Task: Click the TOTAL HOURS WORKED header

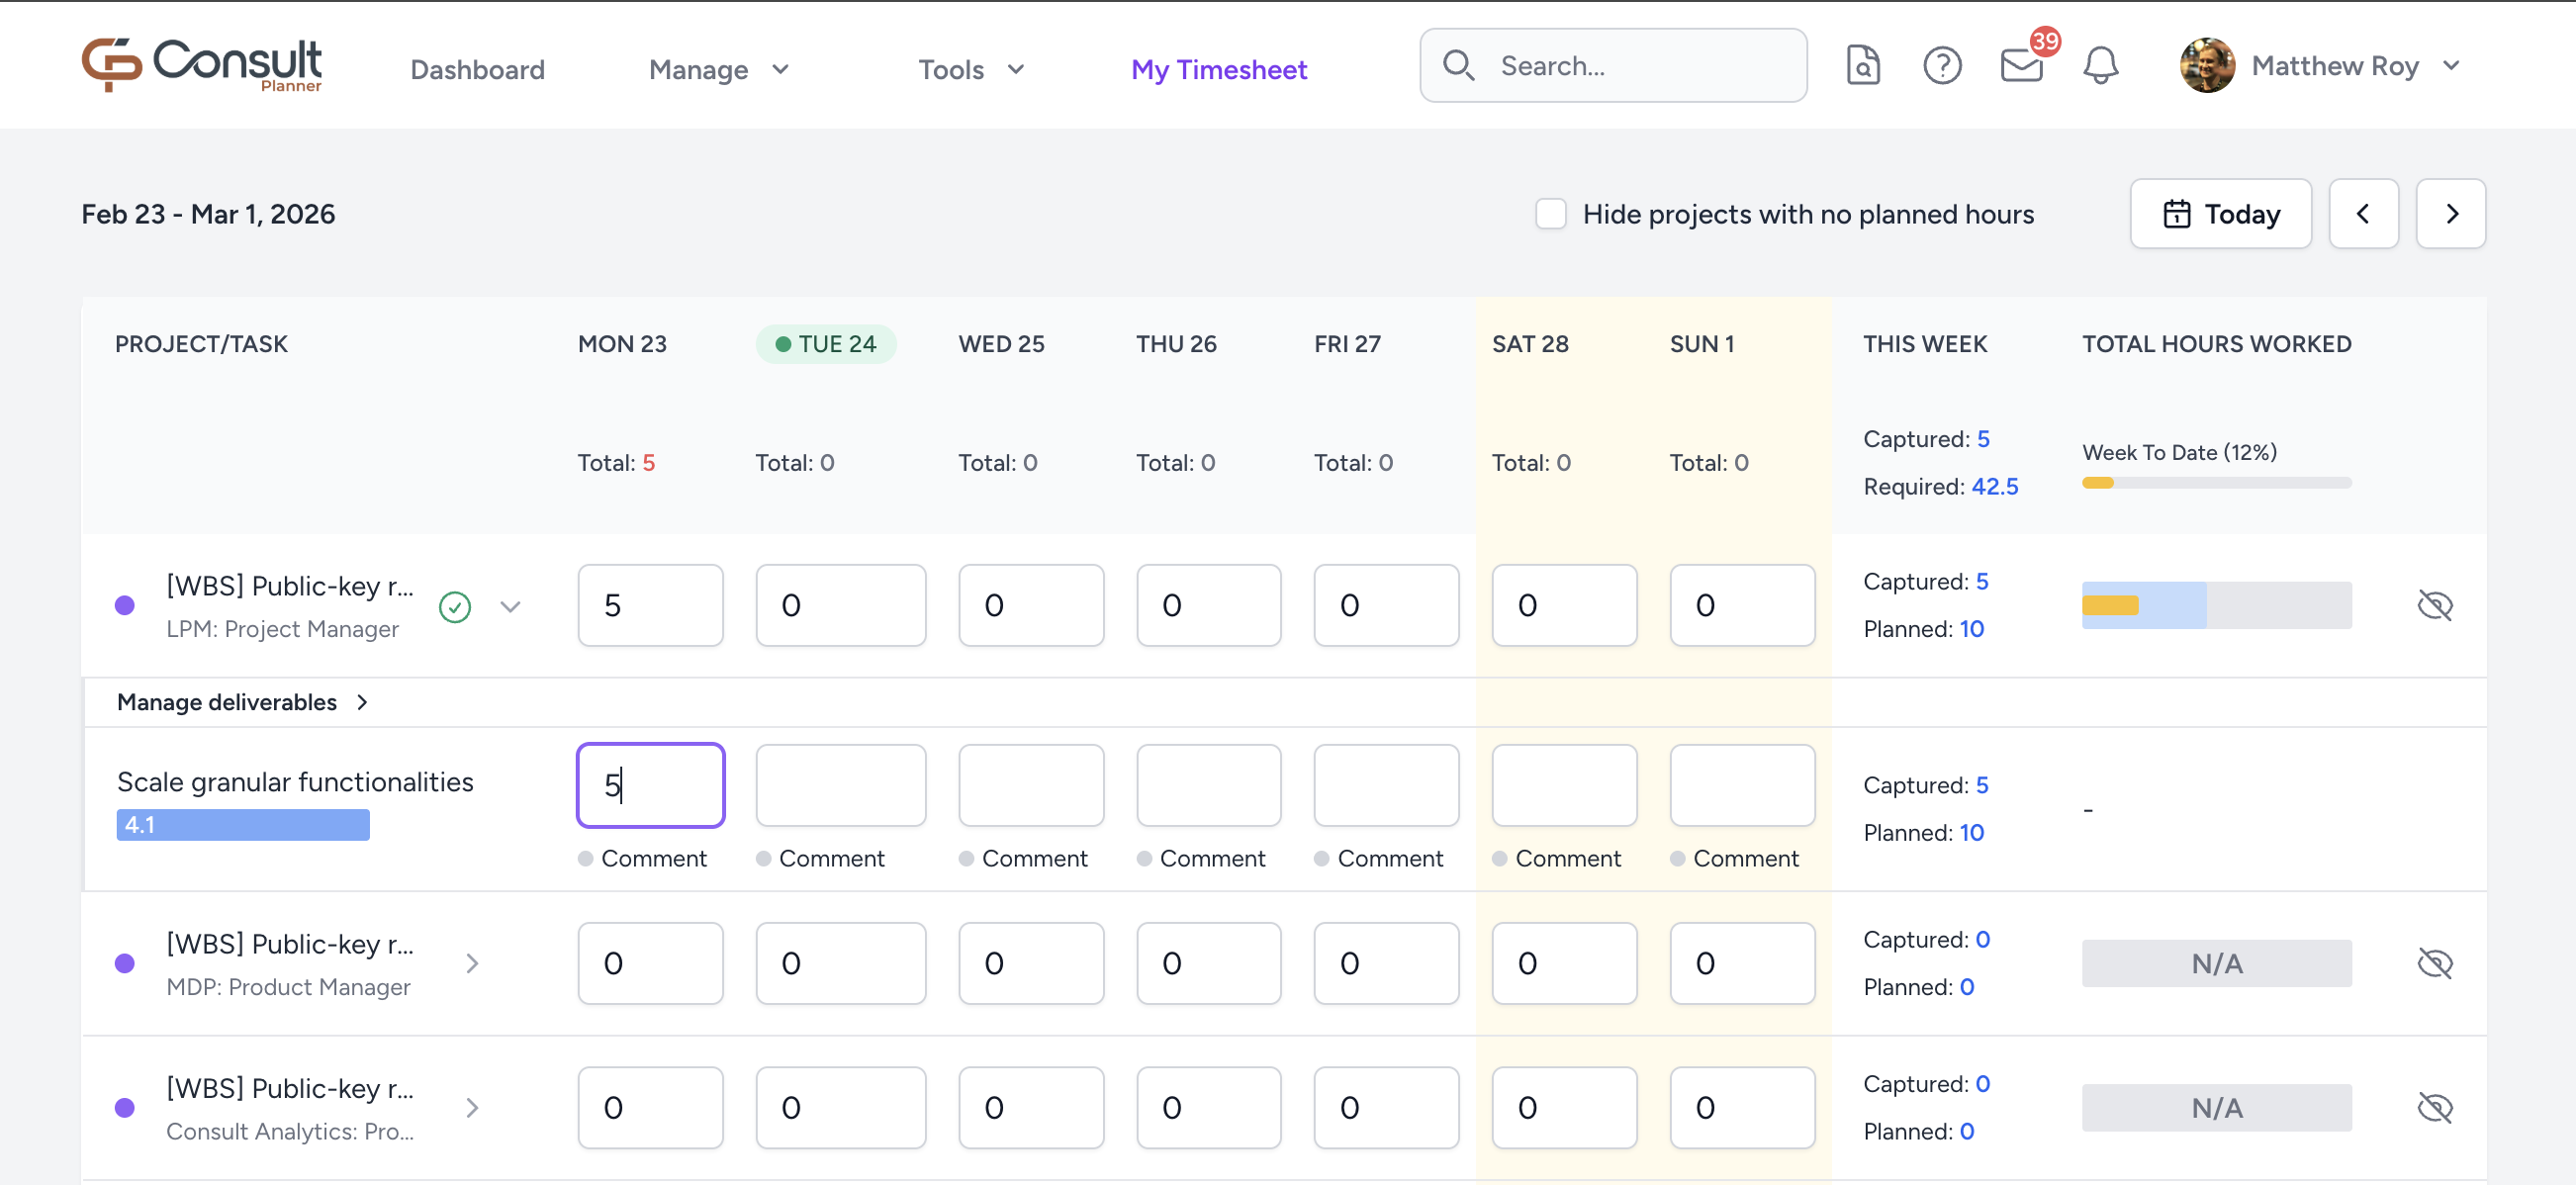Action: pyautogui.click(x=2217, y=344)
